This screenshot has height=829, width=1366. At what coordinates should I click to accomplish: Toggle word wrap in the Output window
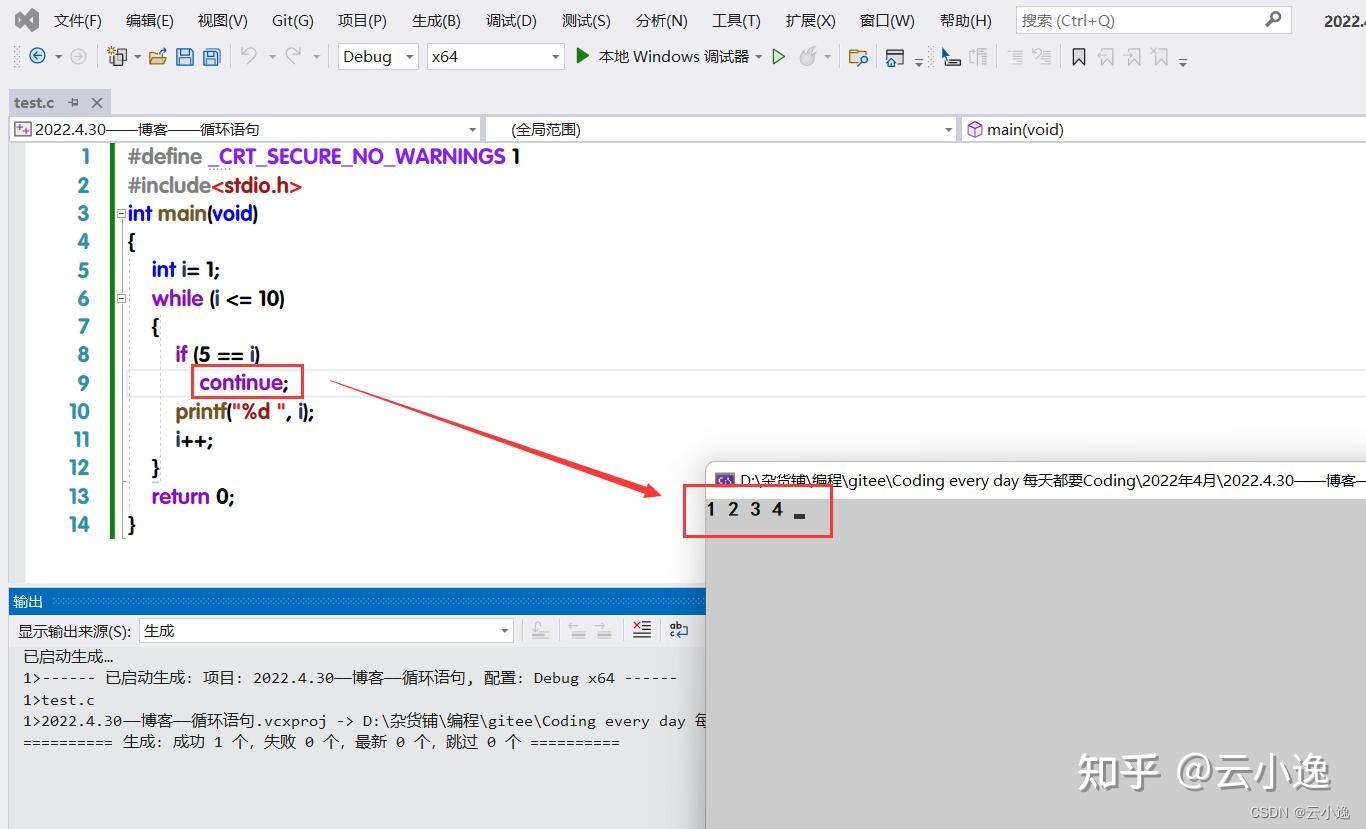pos(679,630)
